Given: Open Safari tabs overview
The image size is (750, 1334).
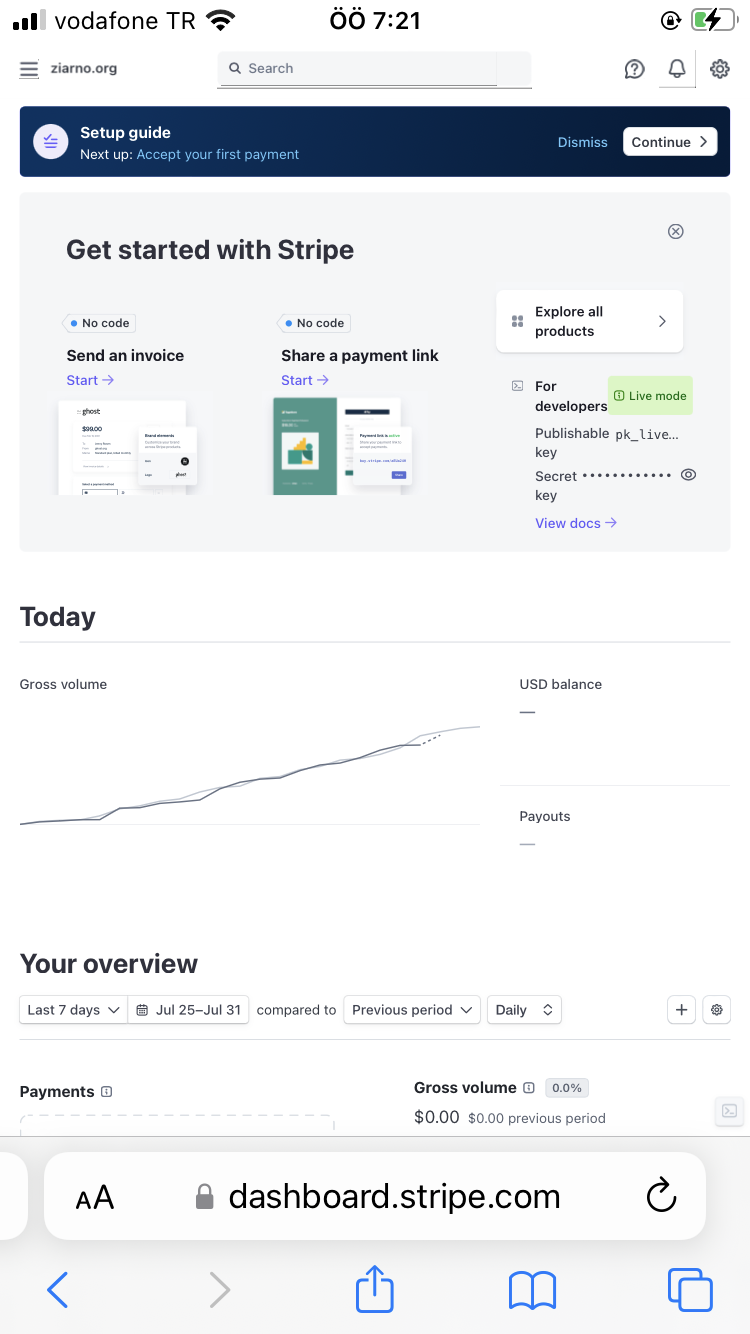Looking at the screenshot, I should pos(690,1290).
